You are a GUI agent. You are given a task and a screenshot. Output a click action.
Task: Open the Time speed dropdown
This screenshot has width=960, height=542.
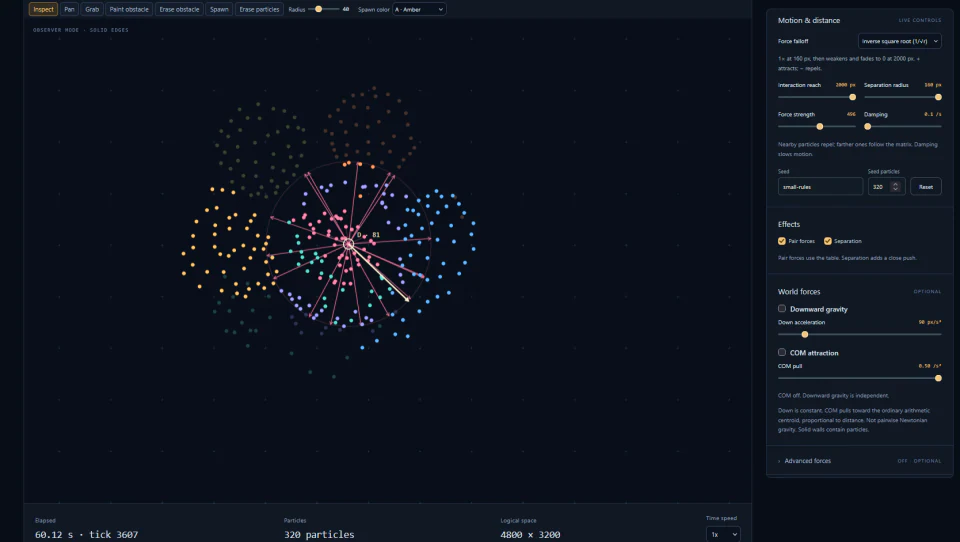723,534
